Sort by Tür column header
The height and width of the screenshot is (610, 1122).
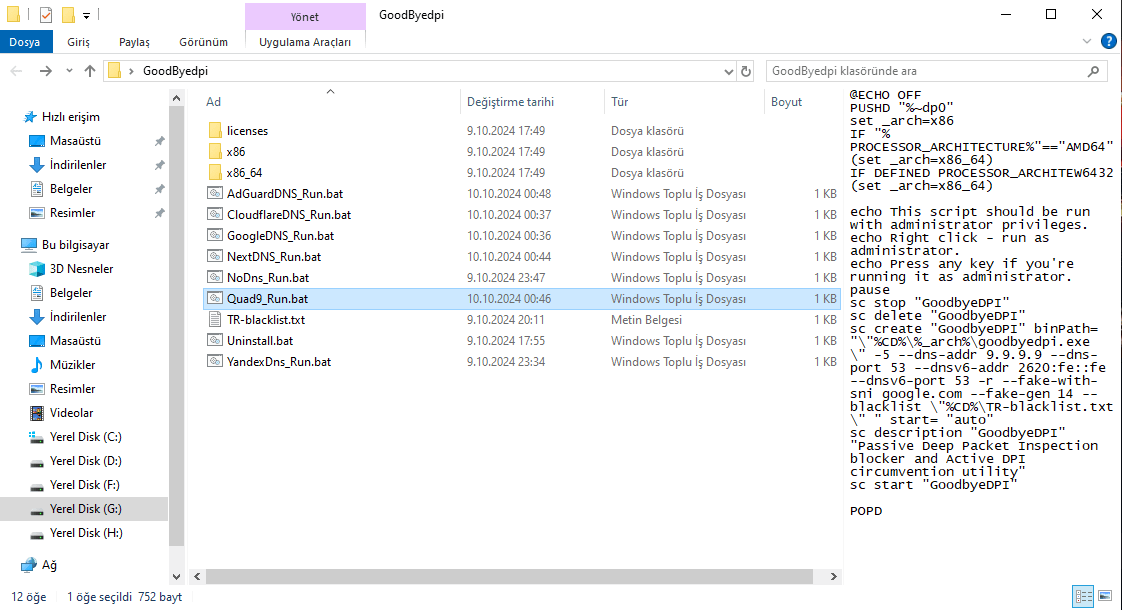point(620,102)
